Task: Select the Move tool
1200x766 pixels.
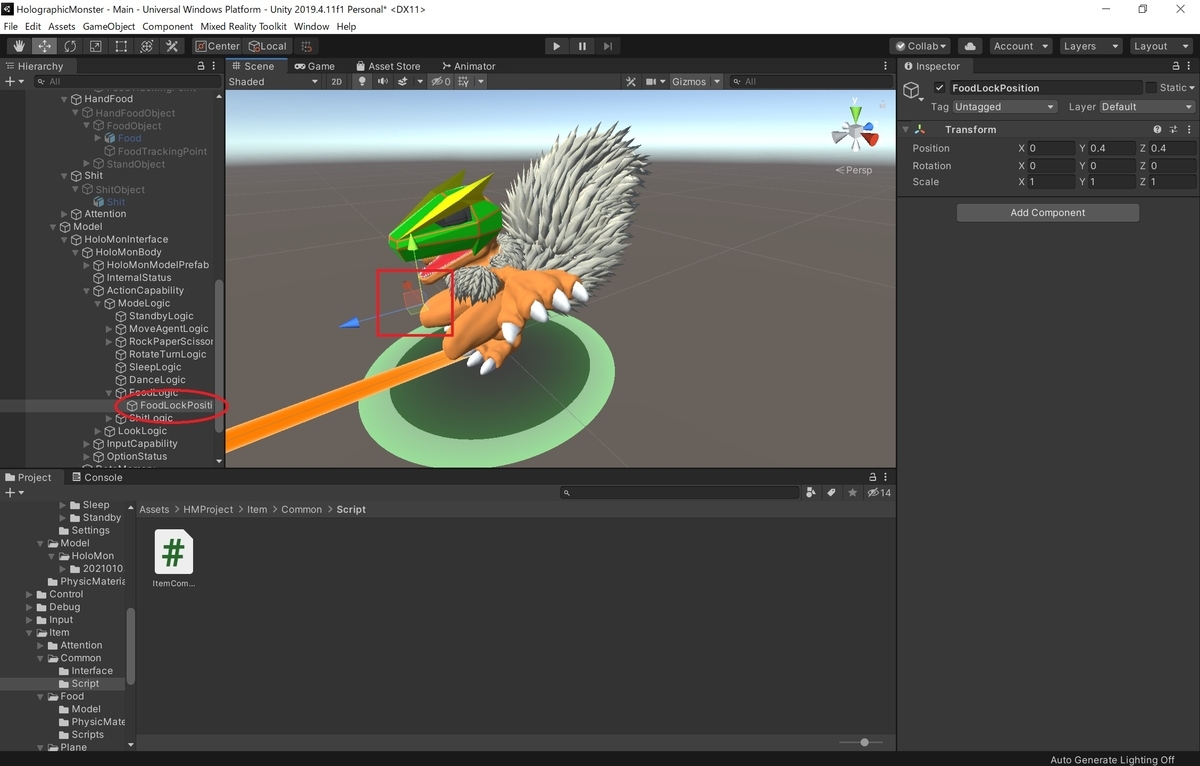Action: pos(45,46)
